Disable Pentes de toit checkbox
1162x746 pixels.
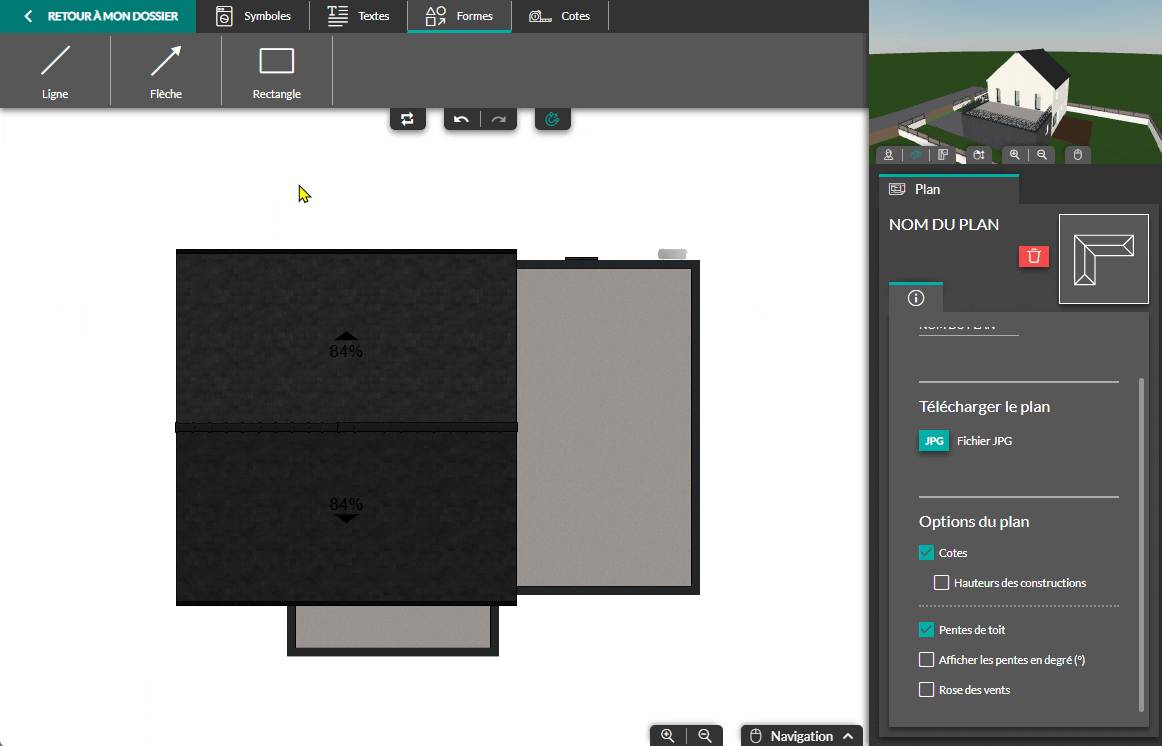pyautogui.click(x=926, y=630)
